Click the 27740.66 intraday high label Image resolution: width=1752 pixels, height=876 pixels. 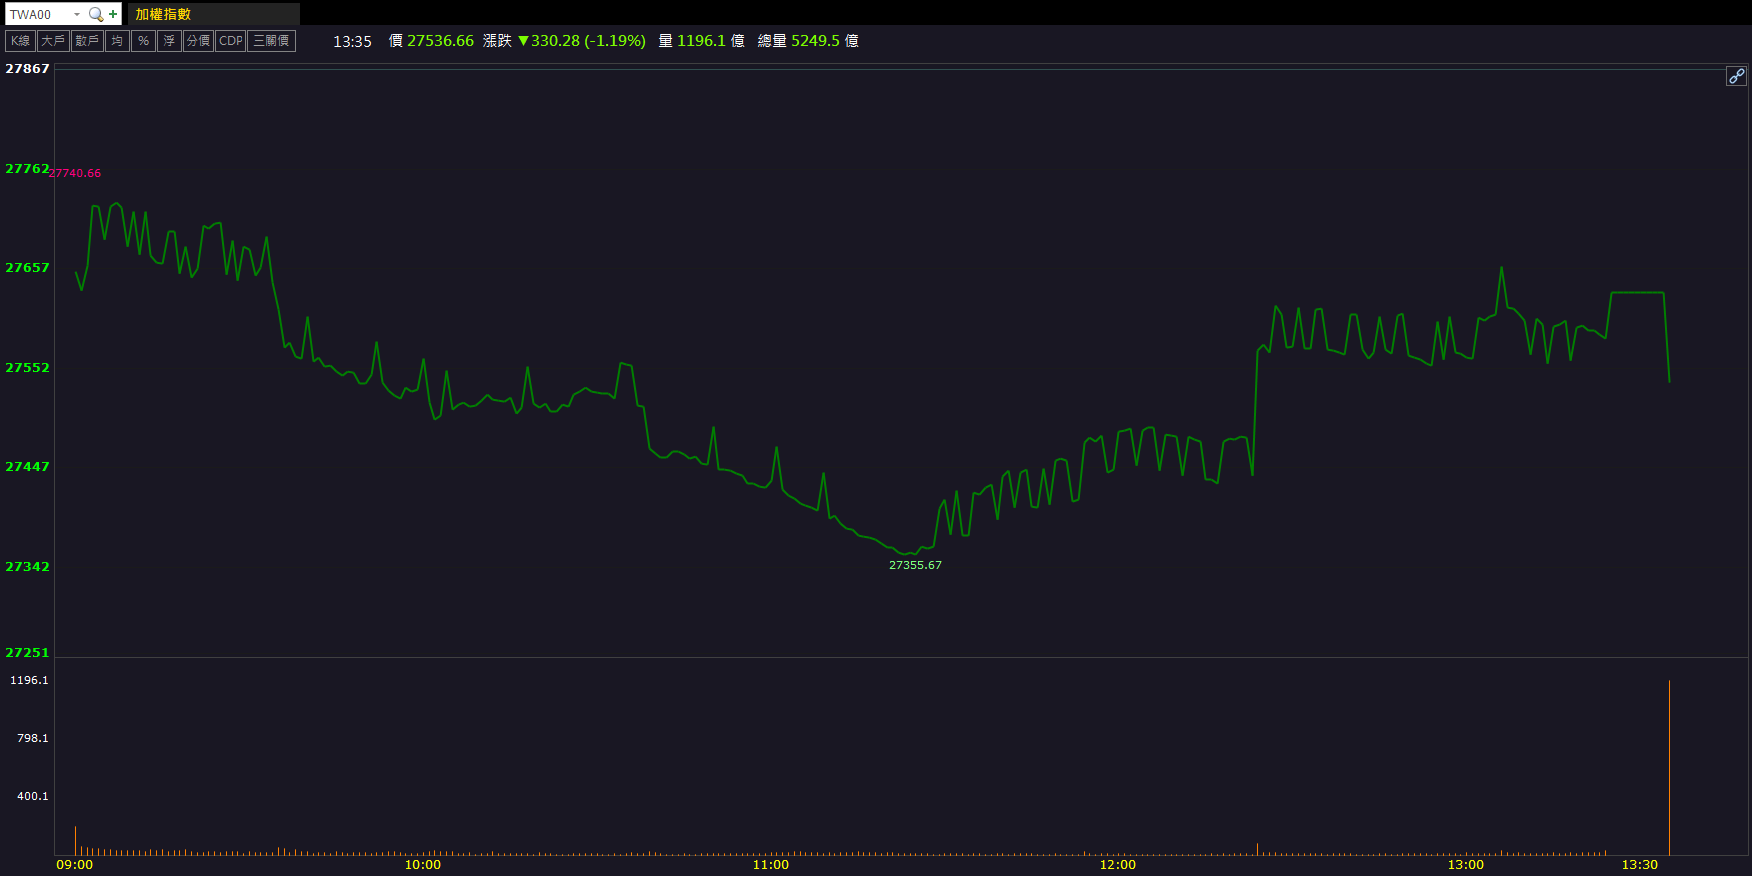coord(76,173)
